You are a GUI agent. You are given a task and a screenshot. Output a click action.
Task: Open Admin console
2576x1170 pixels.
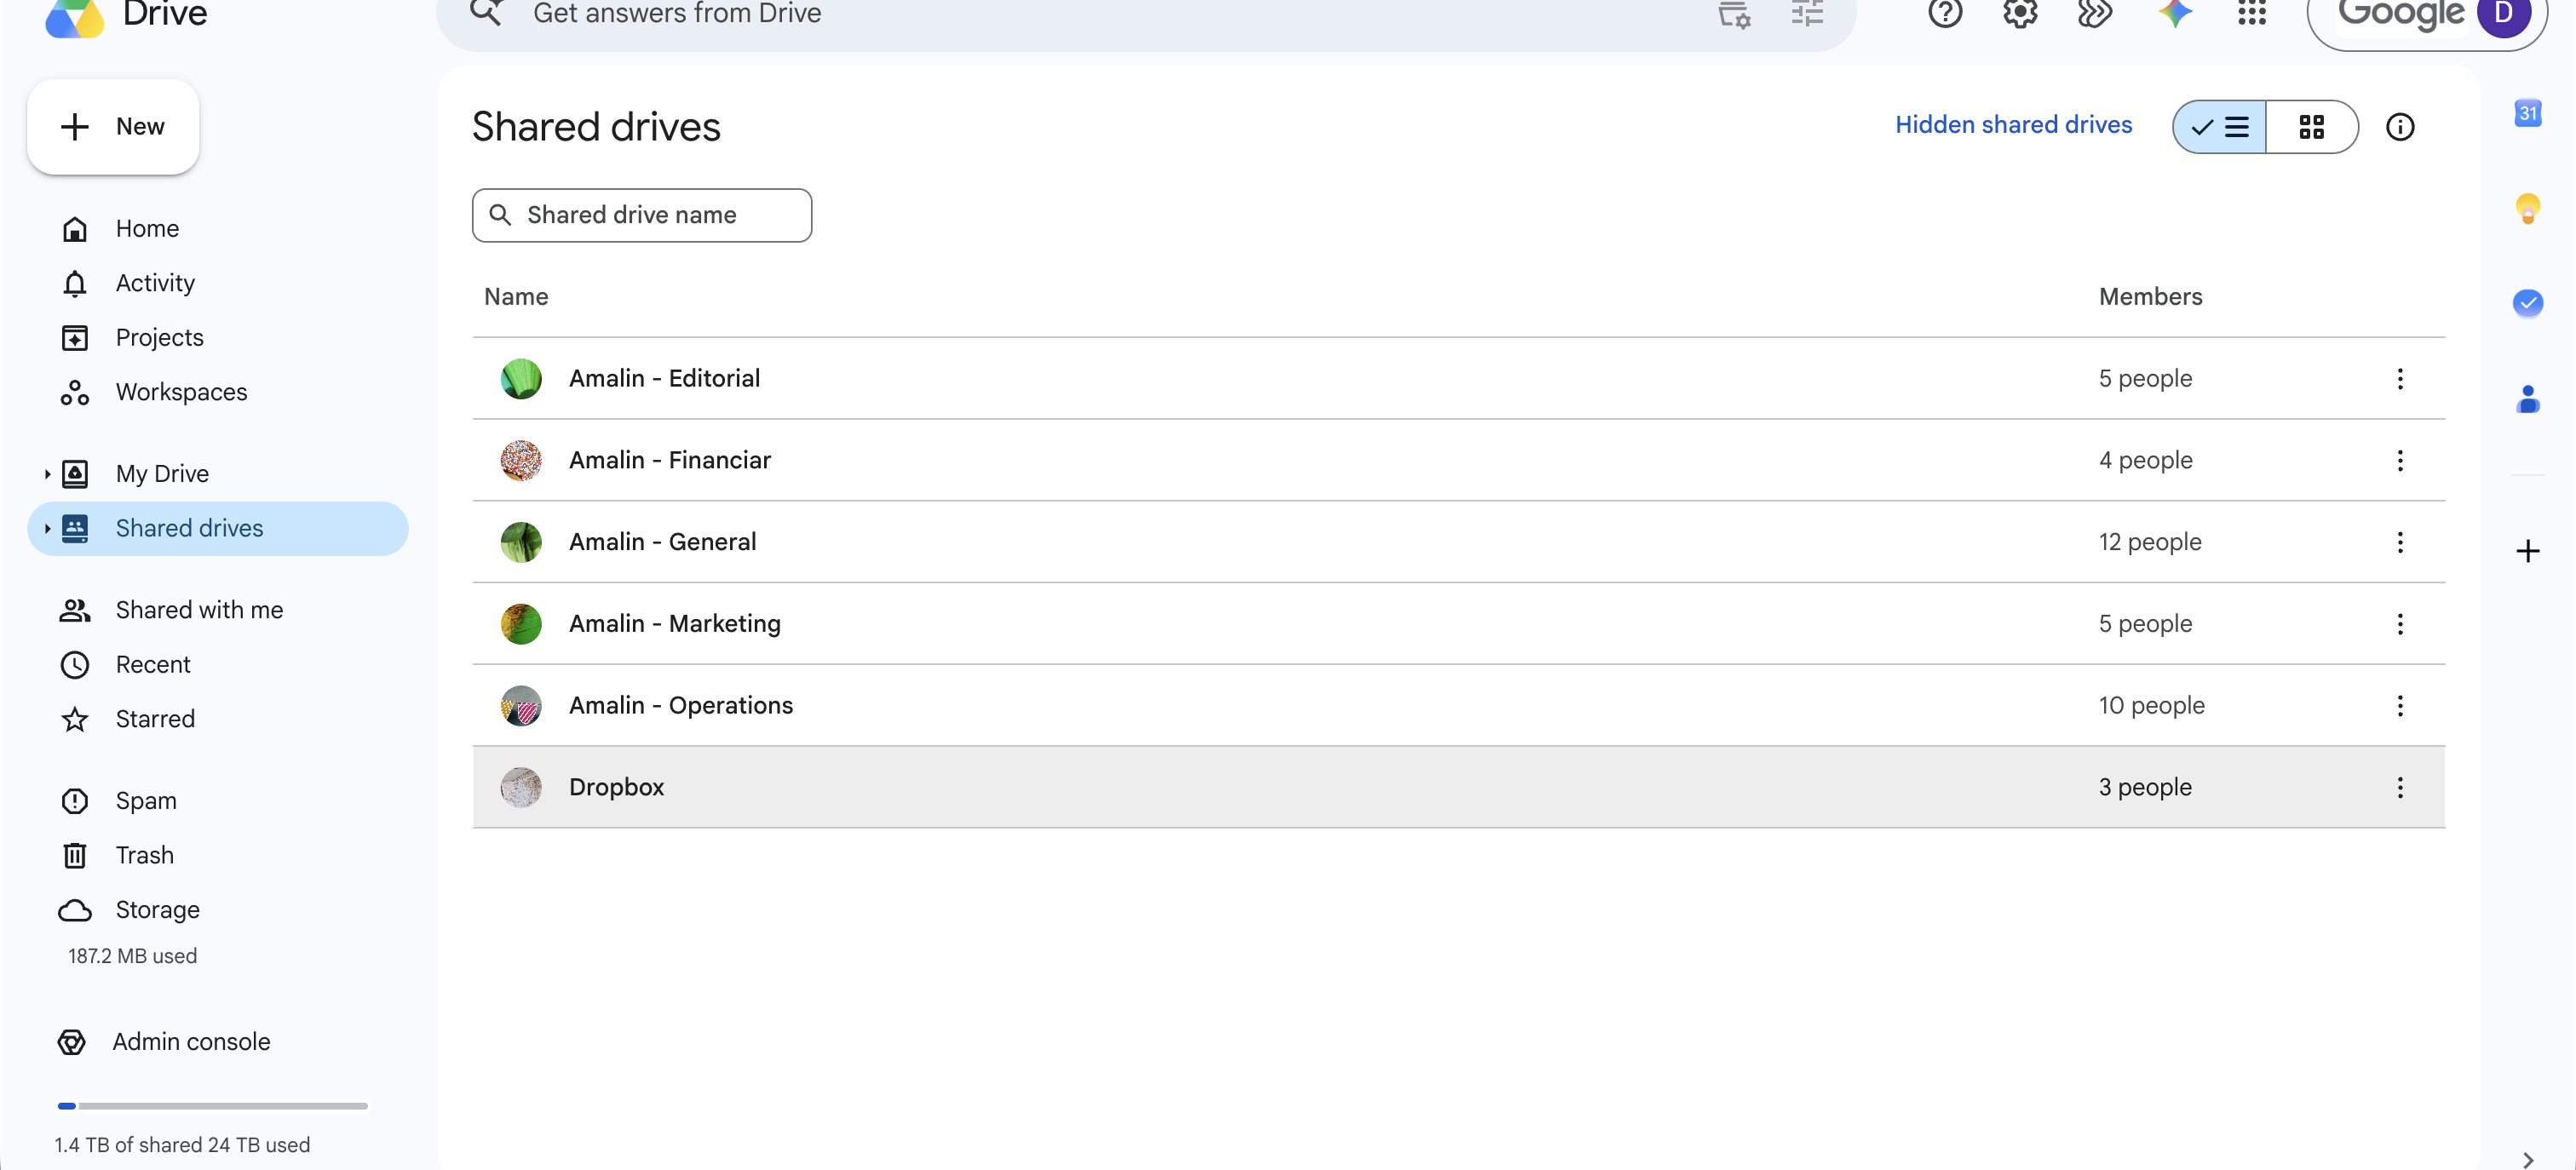(x=165, y=1042)
